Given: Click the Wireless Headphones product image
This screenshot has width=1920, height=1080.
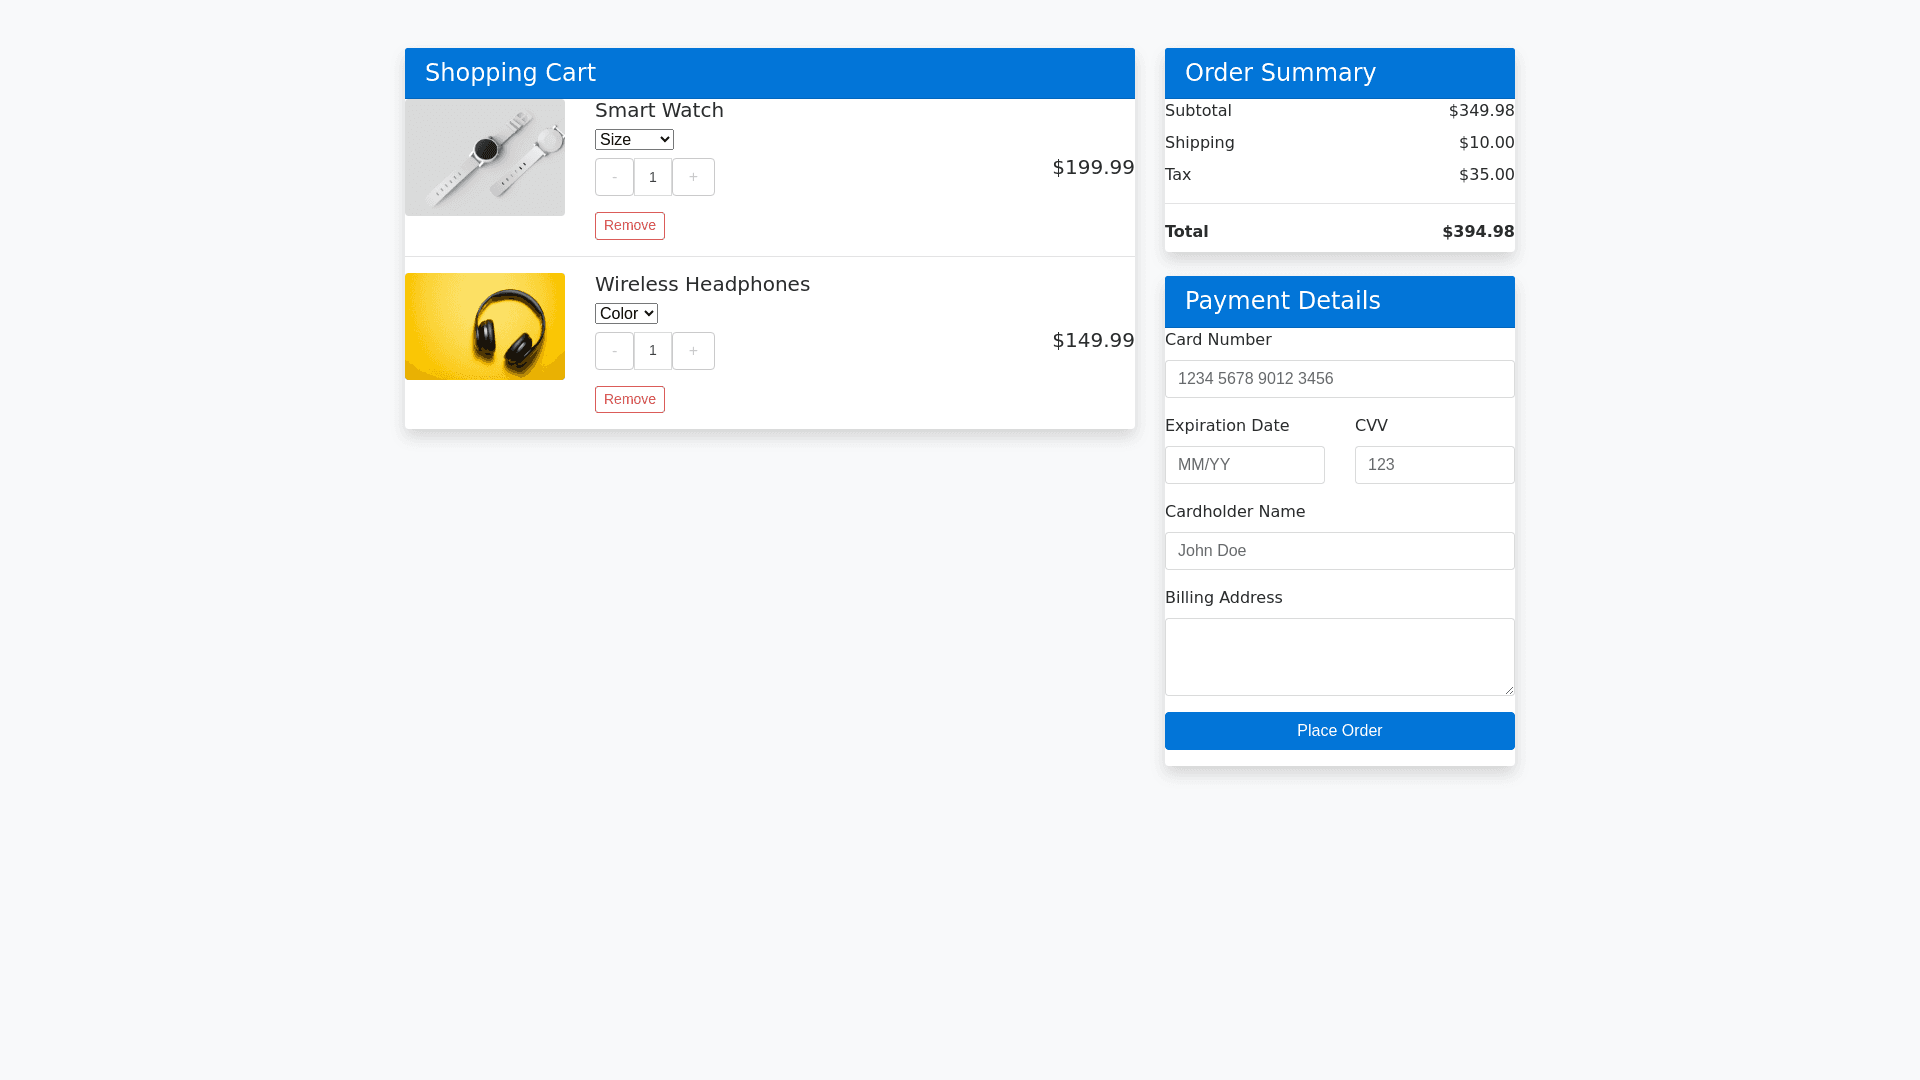Looking at the screenshot, I should click(485, 327).
